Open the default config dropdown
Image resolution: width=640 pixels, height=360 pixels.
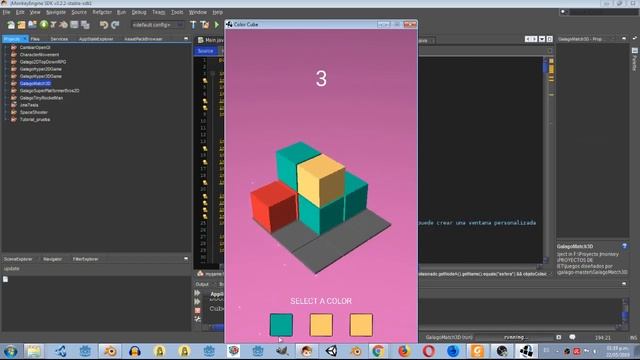click(x=157, y=25)
